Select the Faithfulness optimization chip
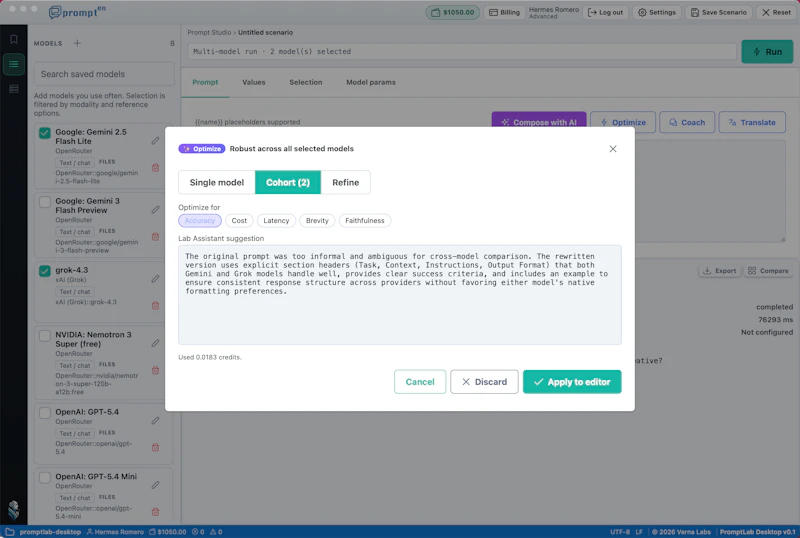This screenshot has width=800, height=538. point(364,221)
